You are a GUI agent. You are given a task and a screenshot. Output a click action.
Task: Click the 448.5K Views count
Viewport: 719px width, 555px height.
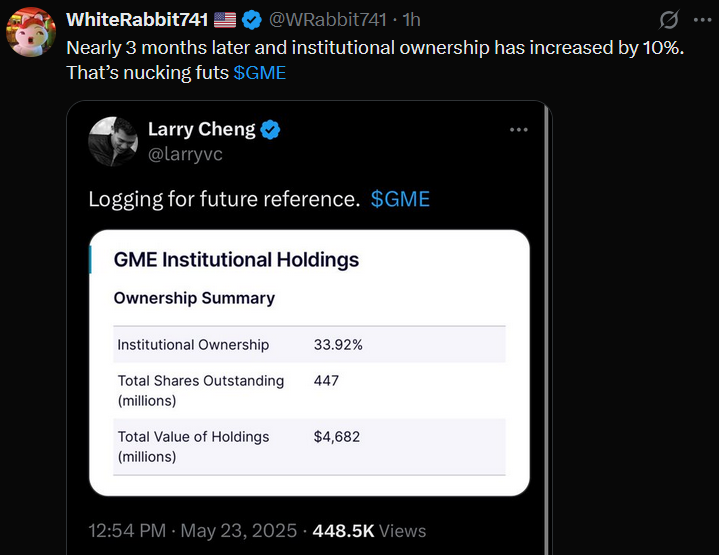pos(370,531)
